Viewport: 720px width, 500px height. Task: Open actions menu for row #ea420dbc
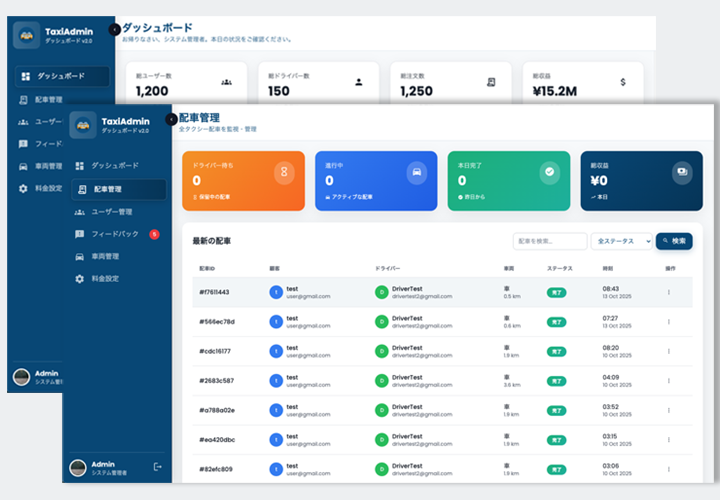tap(669, 440)
